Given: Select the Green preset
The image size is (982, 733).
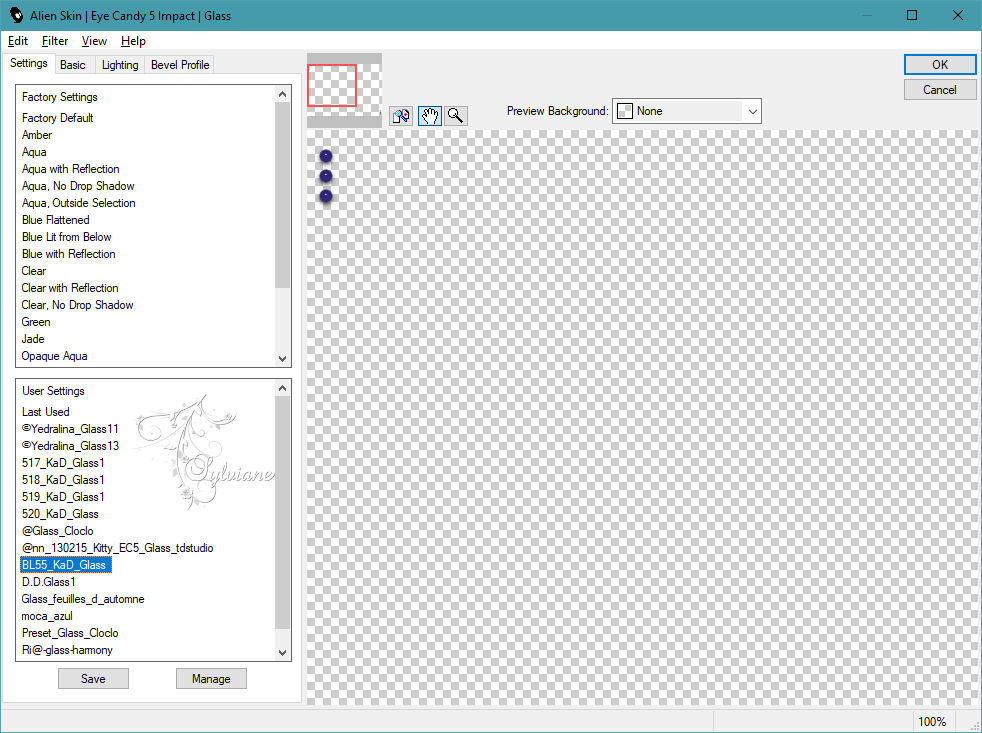Looking at the screenshot, I should pyautogui.click(x=36, y=322).
